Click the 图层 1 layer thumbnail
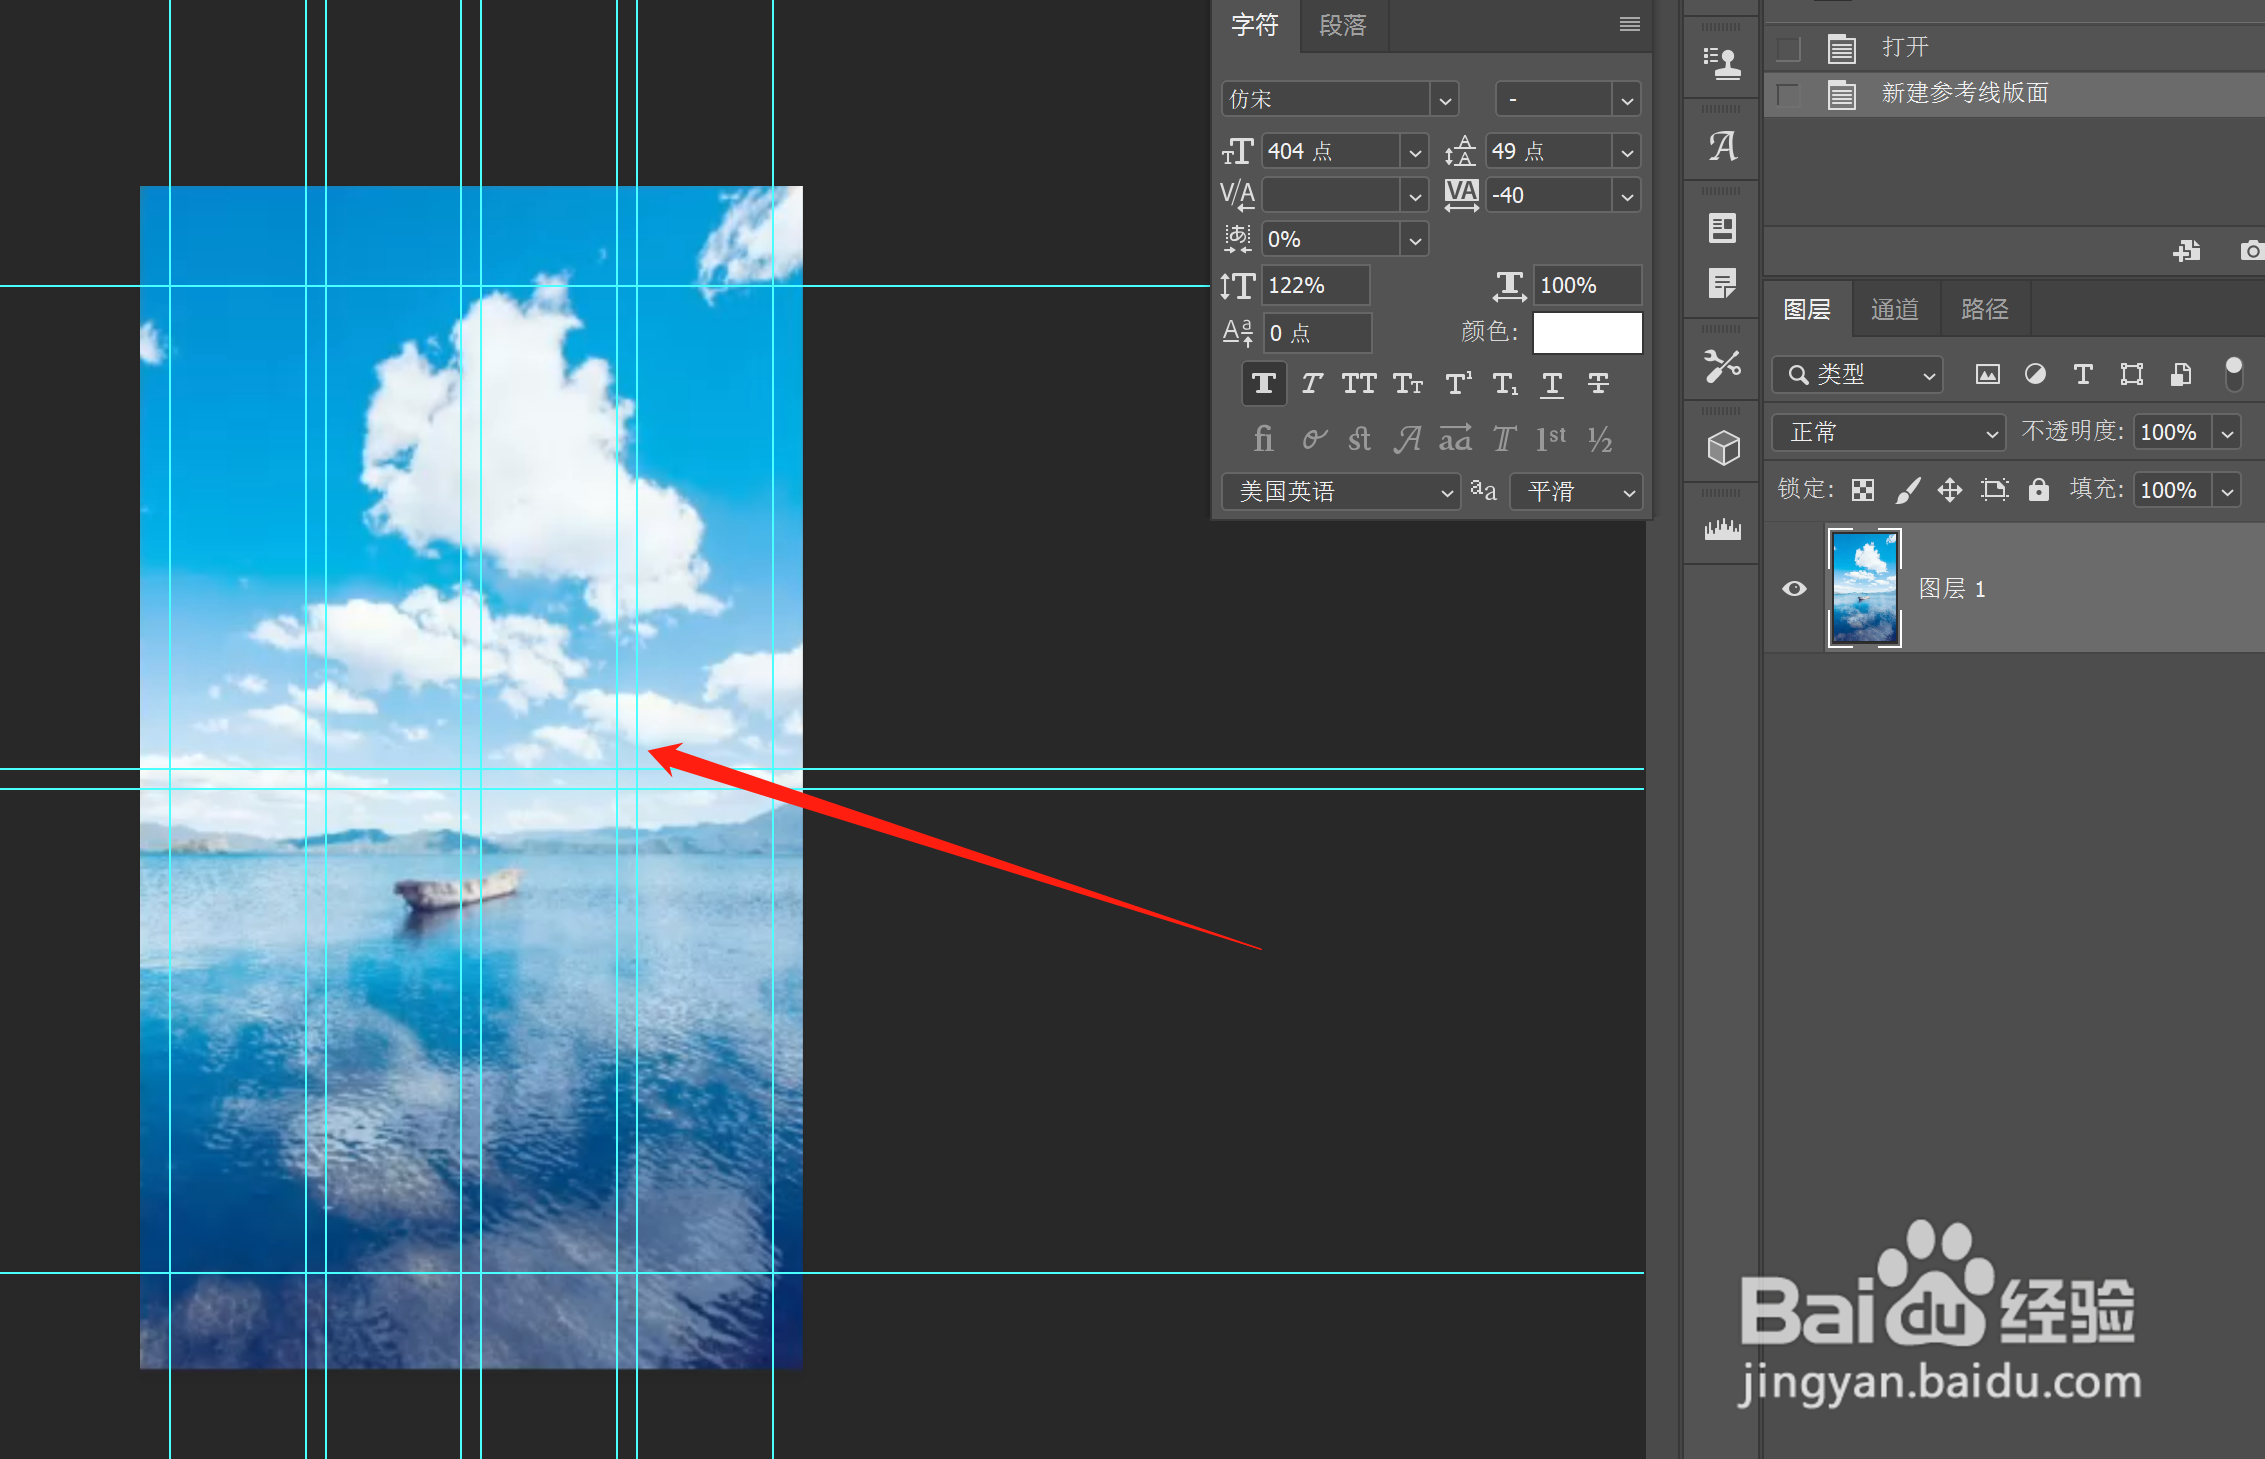The height and width of the screenshot is (1459, 2265). click(1864, 588)
